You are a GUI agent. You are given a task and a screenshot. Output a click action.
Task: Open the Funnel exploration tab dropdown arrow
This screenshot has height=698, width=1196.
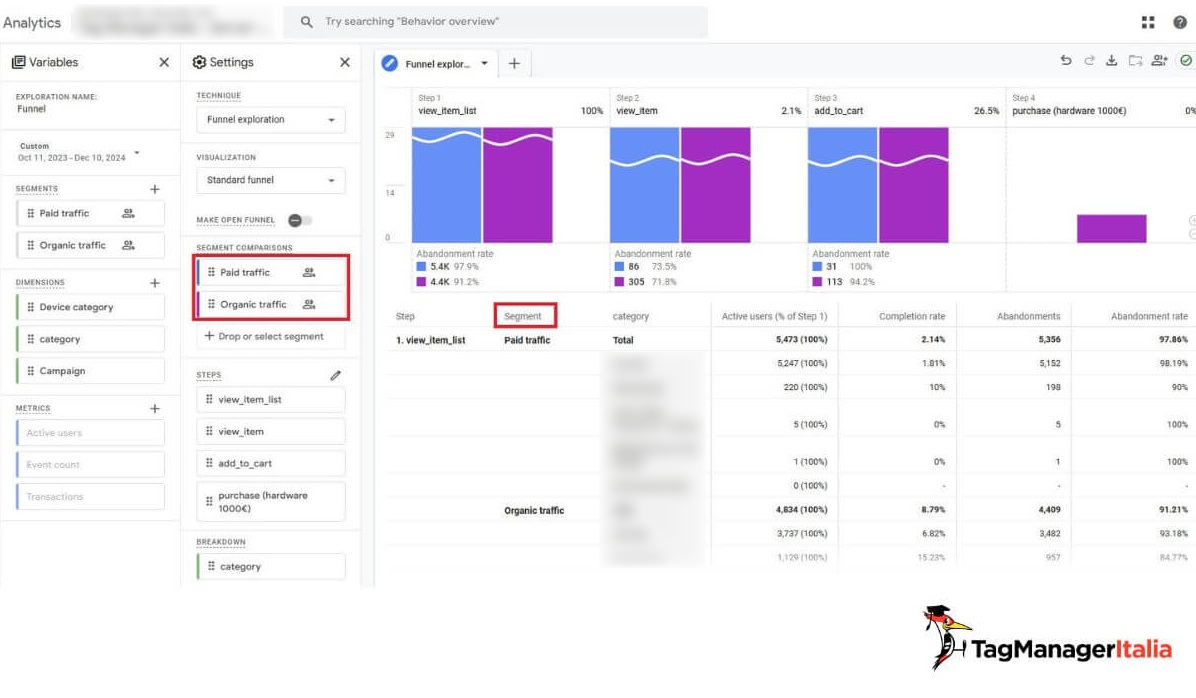pyautogui.click(x=484, y=63)
